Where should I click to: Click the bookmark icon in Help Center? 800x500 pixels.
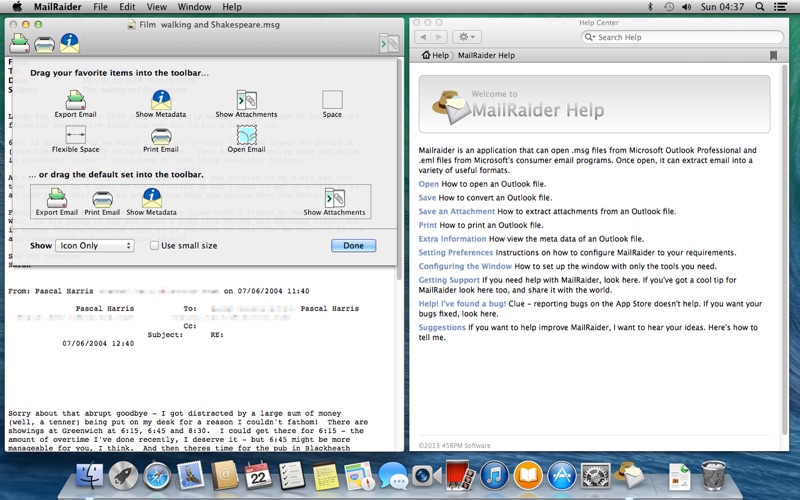coord(773,55)
